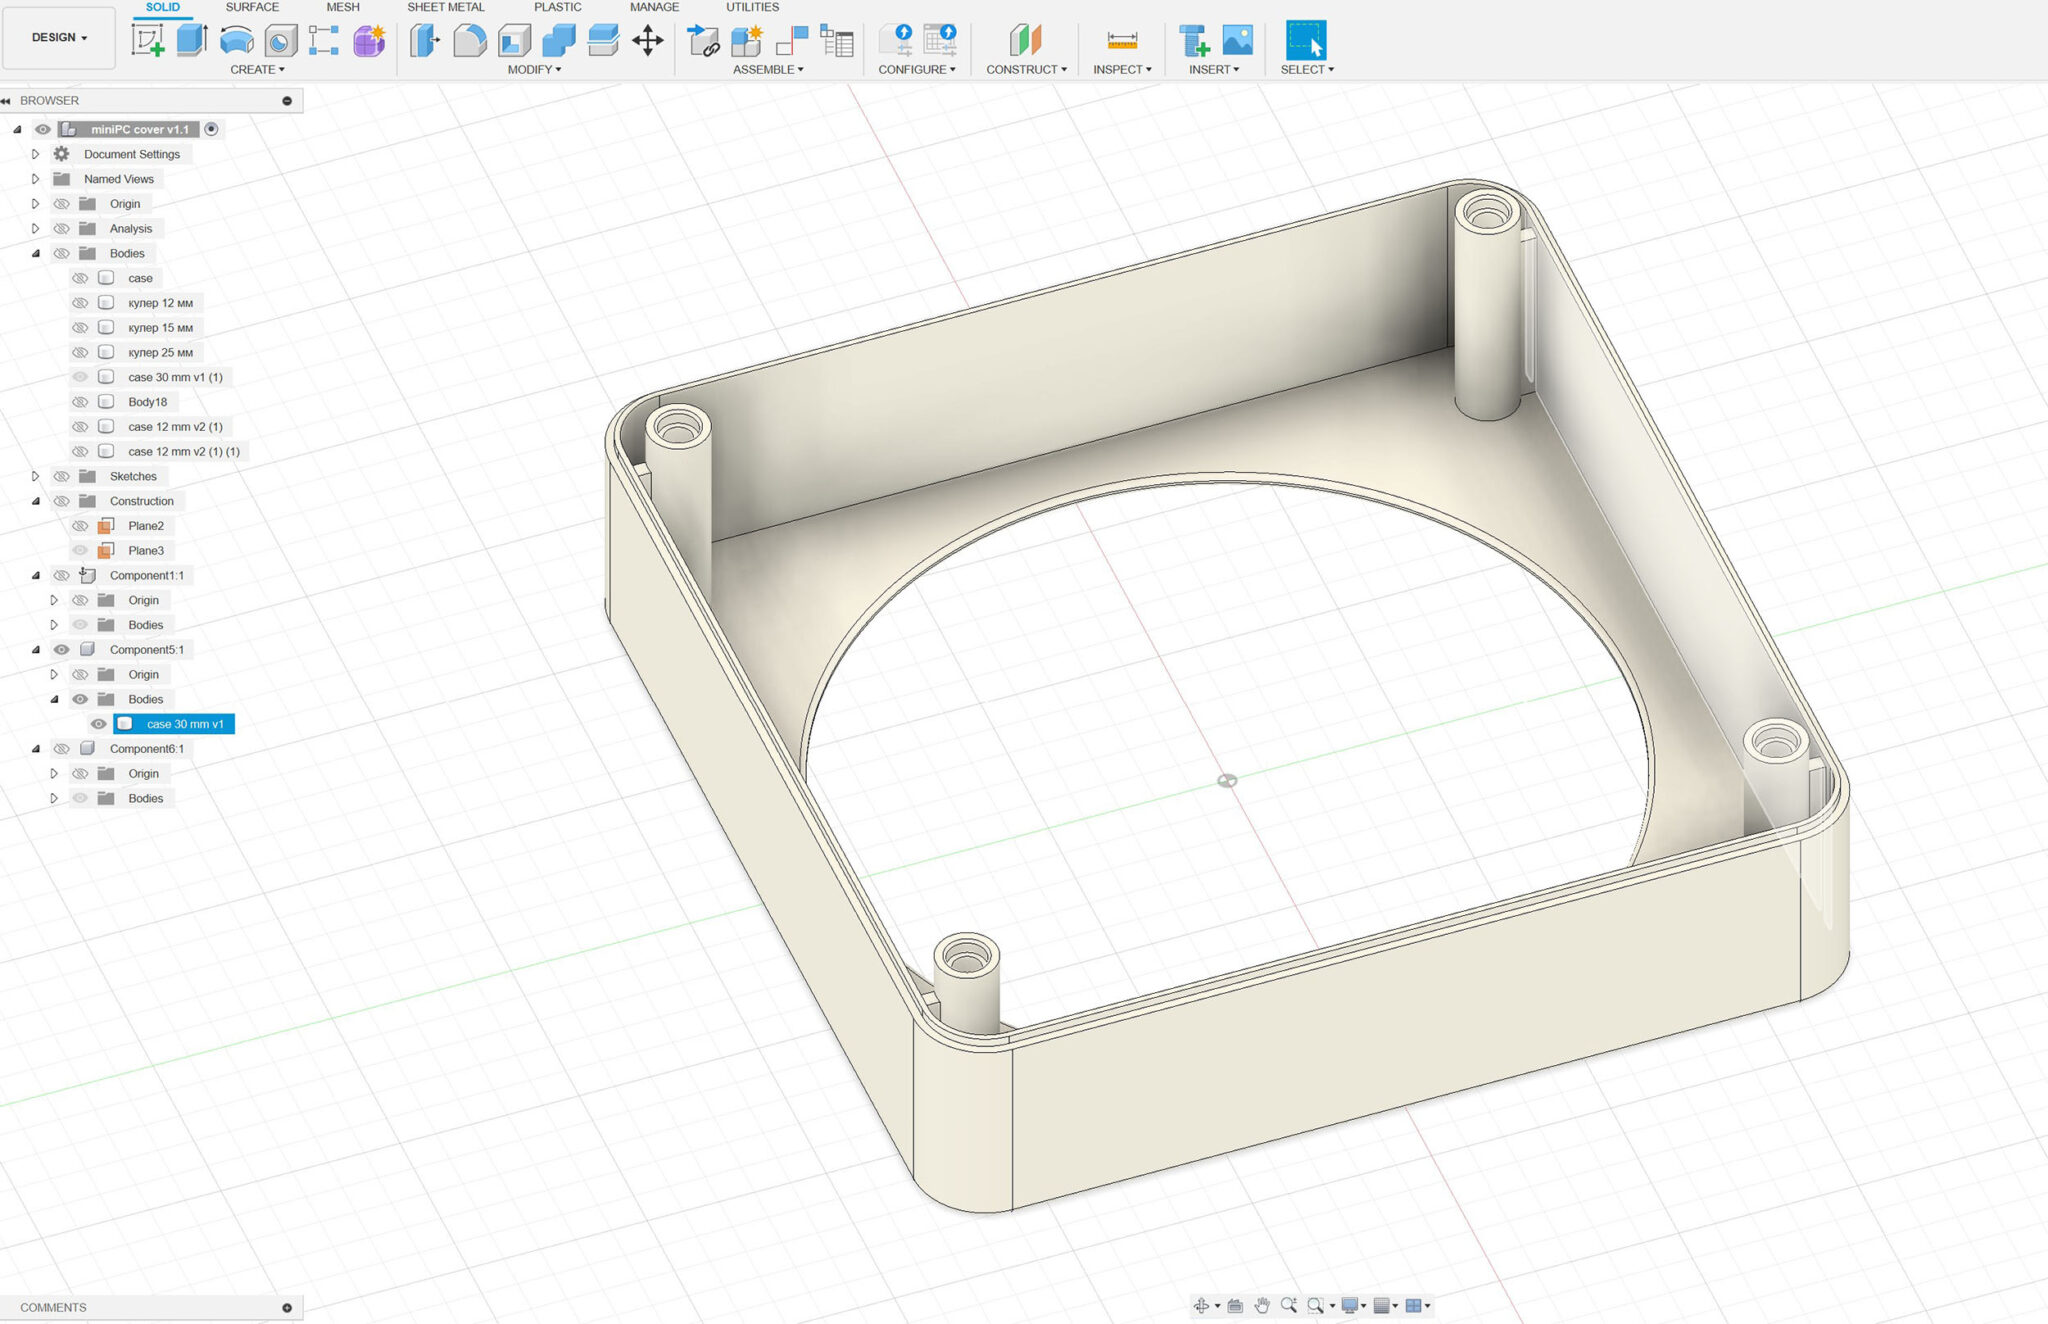Collapse the Construction folder
The width and height of the screenshot is (2048, 1324).
tap(35, 501)
